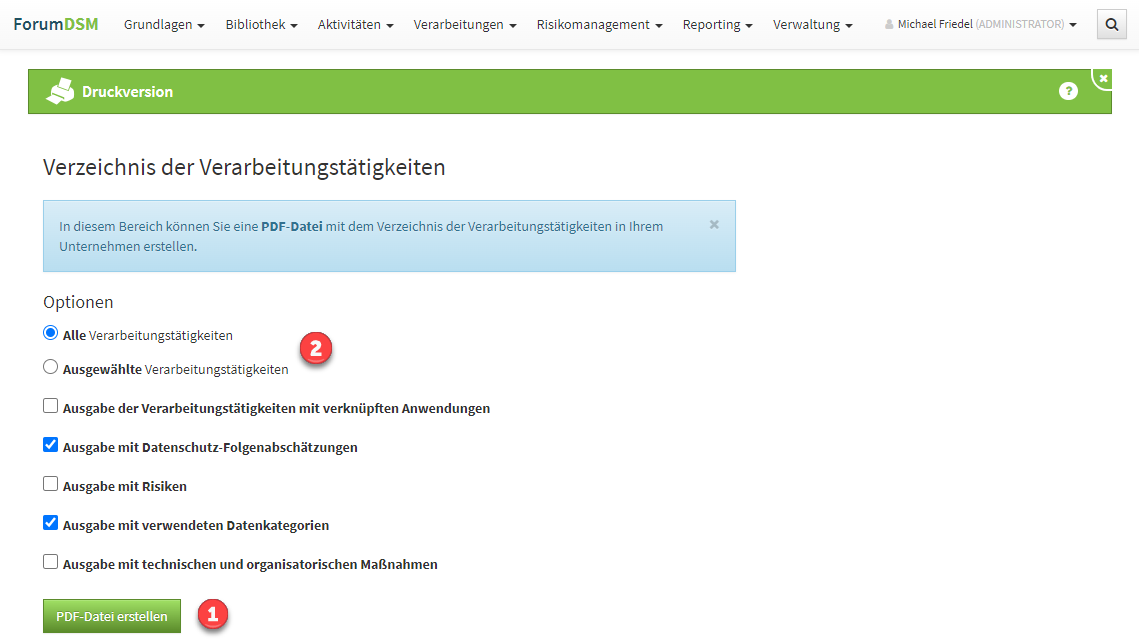Open the help question mark icon
The height and width of the screenshot is (644, 1139).
pos(1068,90)
